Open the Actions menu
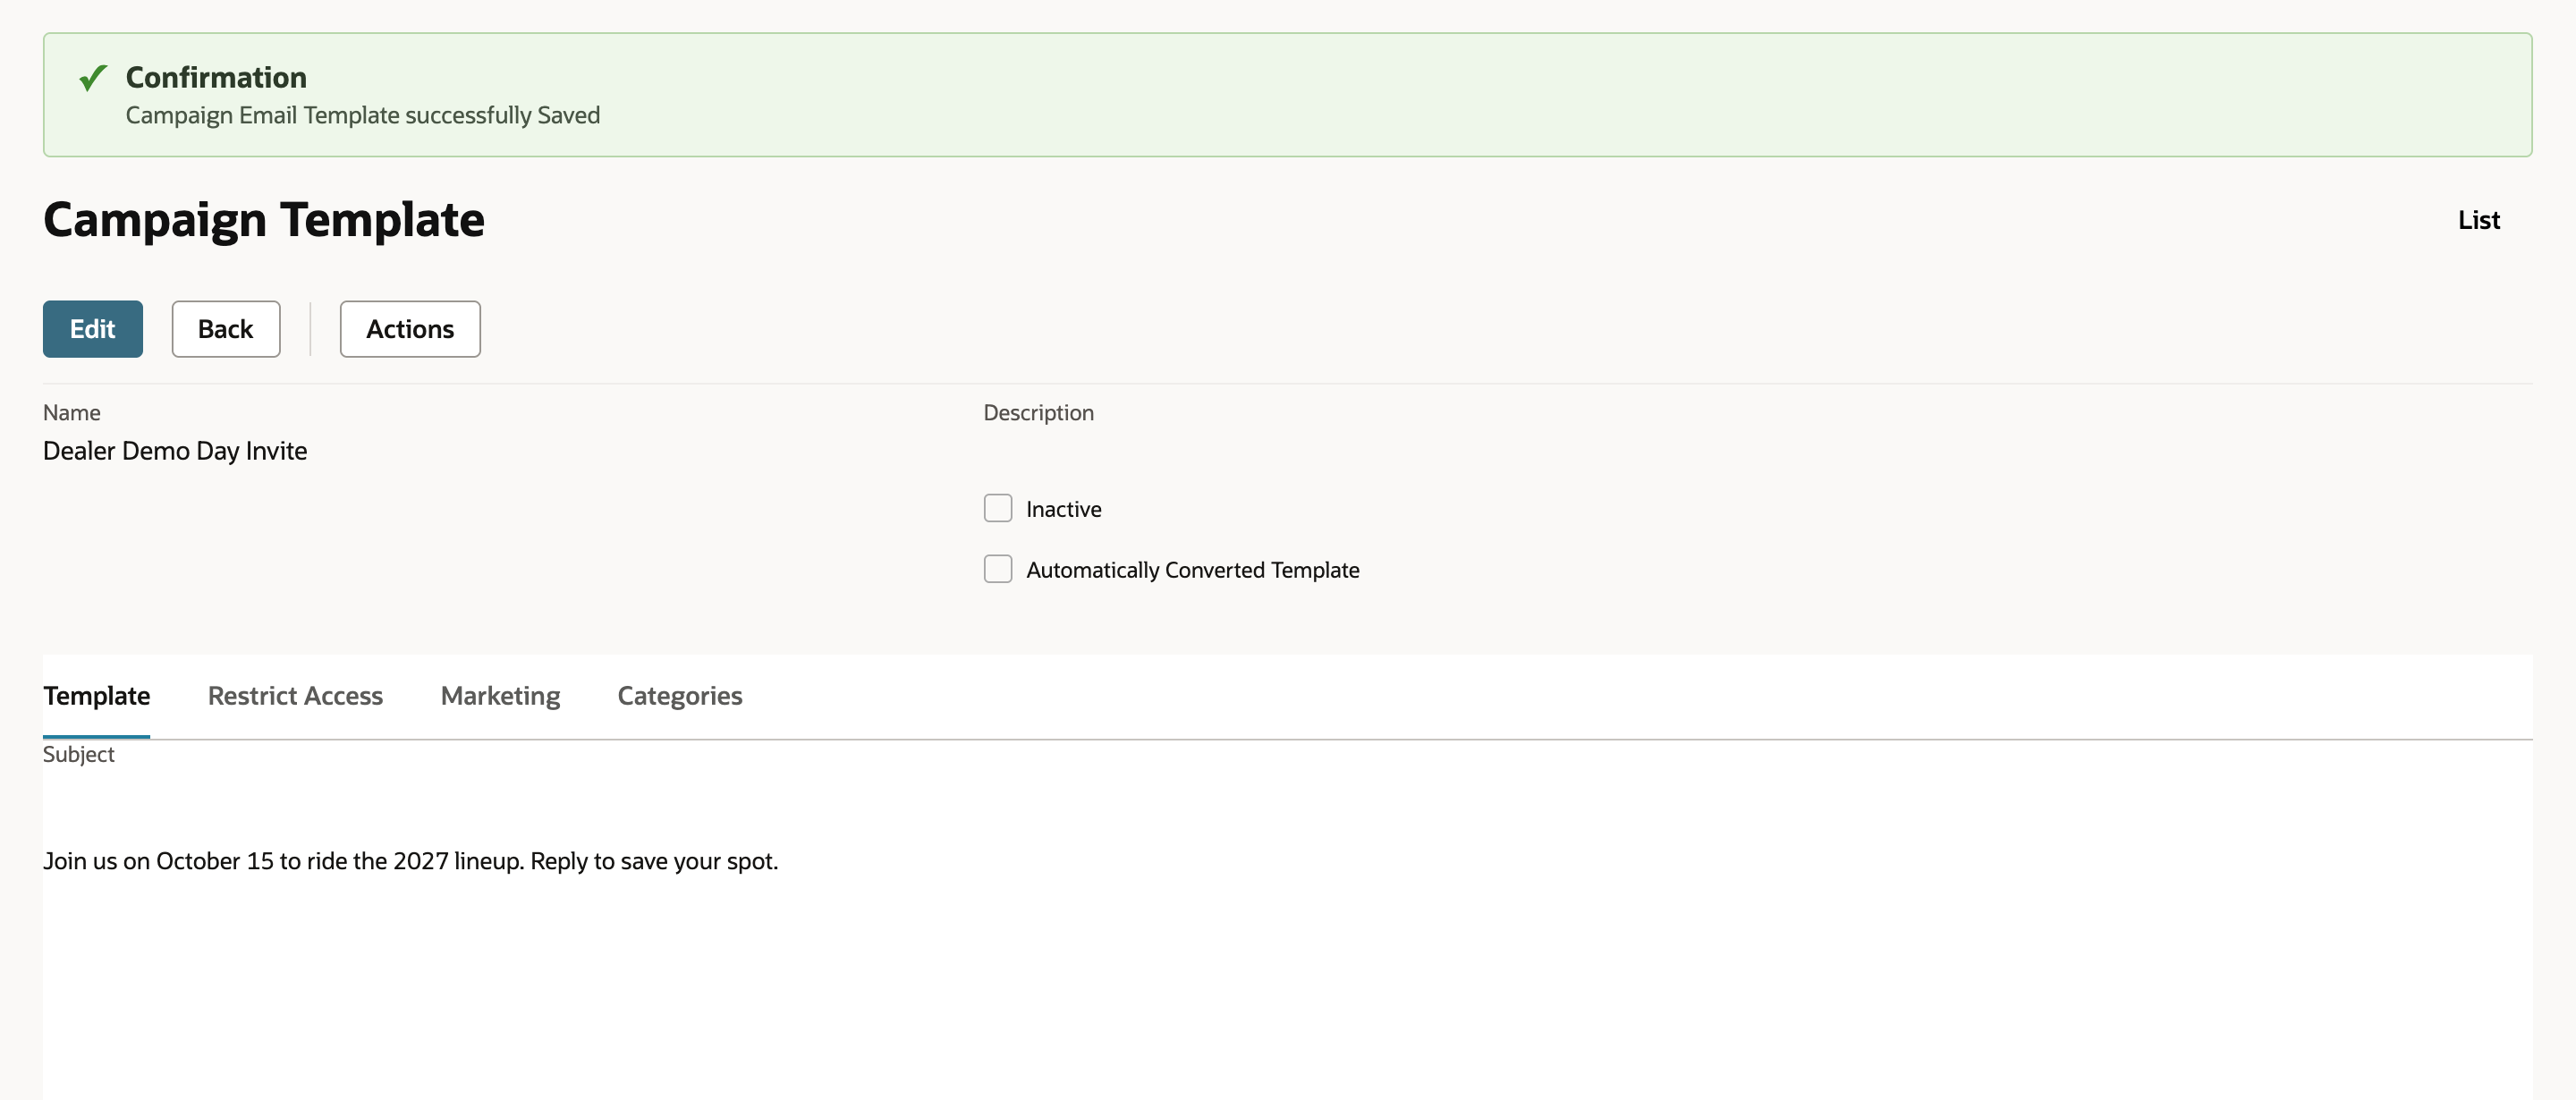 pyautogui.click(x=410, y=329)
